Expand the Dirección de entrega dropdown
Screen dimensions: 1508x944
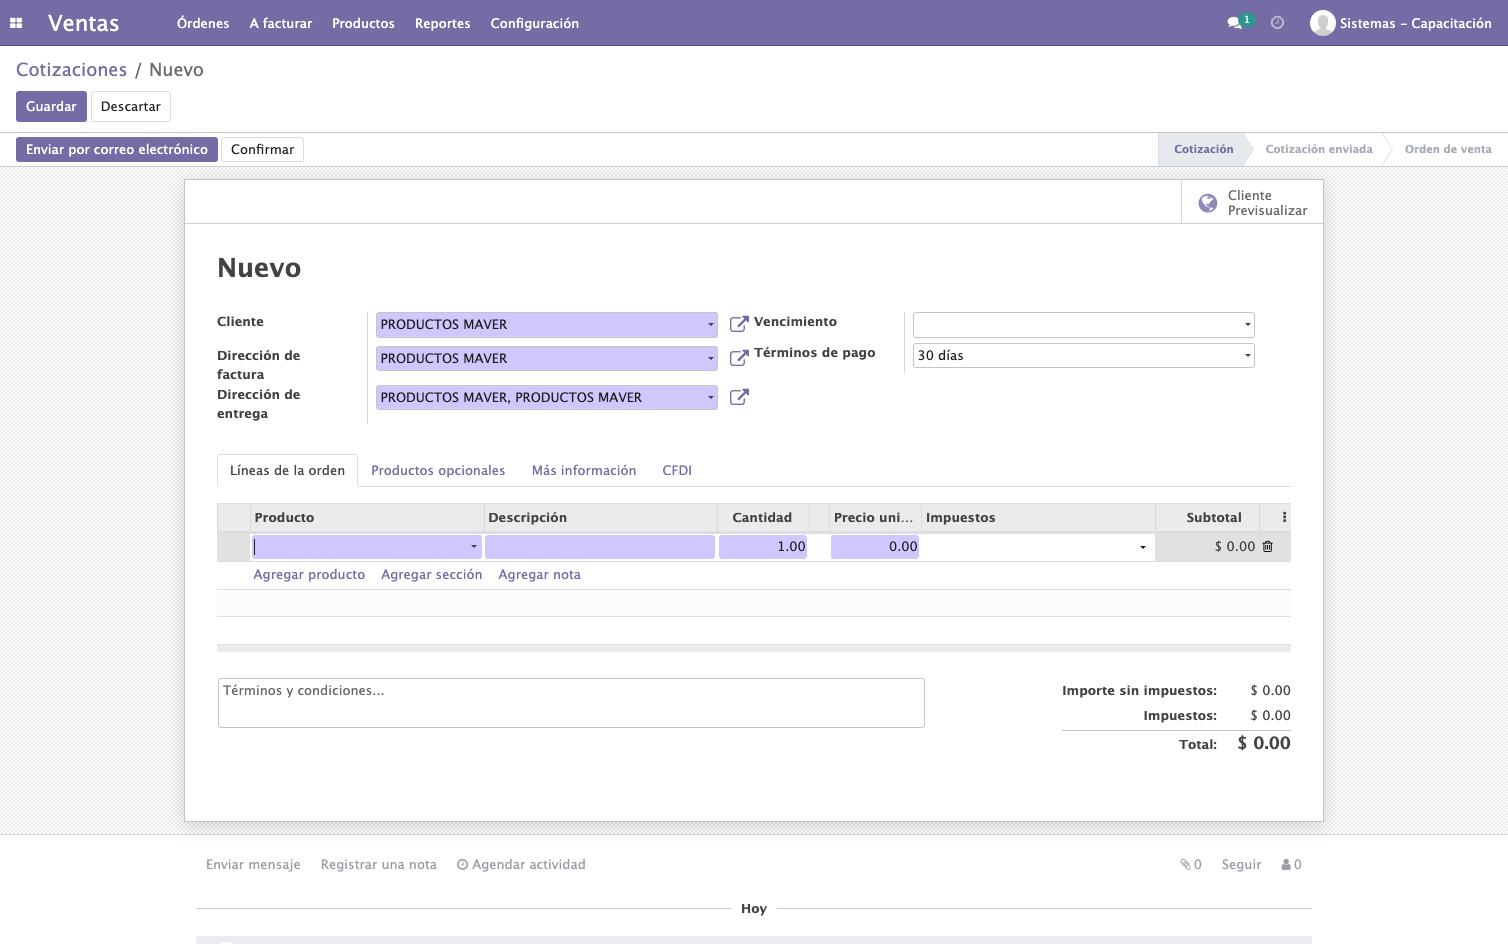coord(711,398)
